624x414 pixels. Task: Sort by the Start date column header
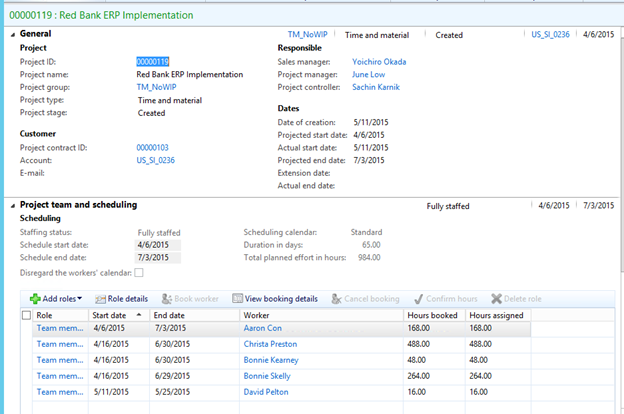tap(119, 315)
